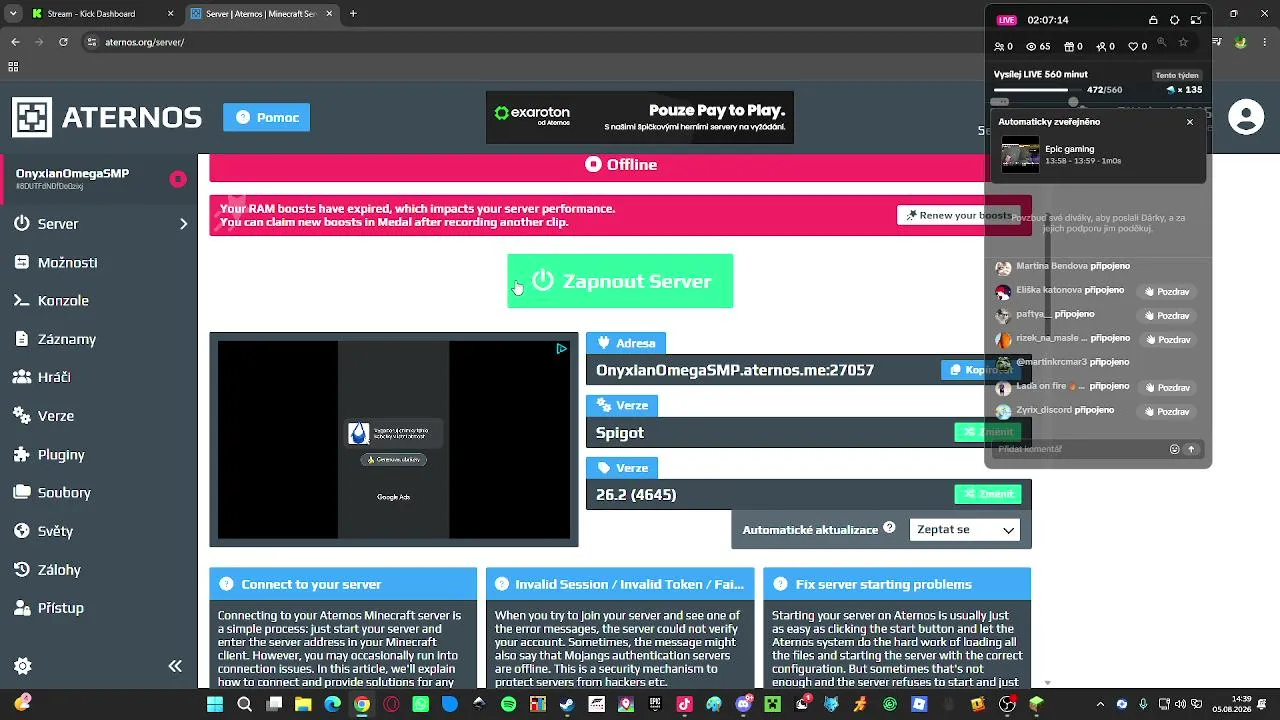Open Možnosti in the Aternos sidebar
The height and width of the screenshot is (720, 1280).
[x=67, y=262]
